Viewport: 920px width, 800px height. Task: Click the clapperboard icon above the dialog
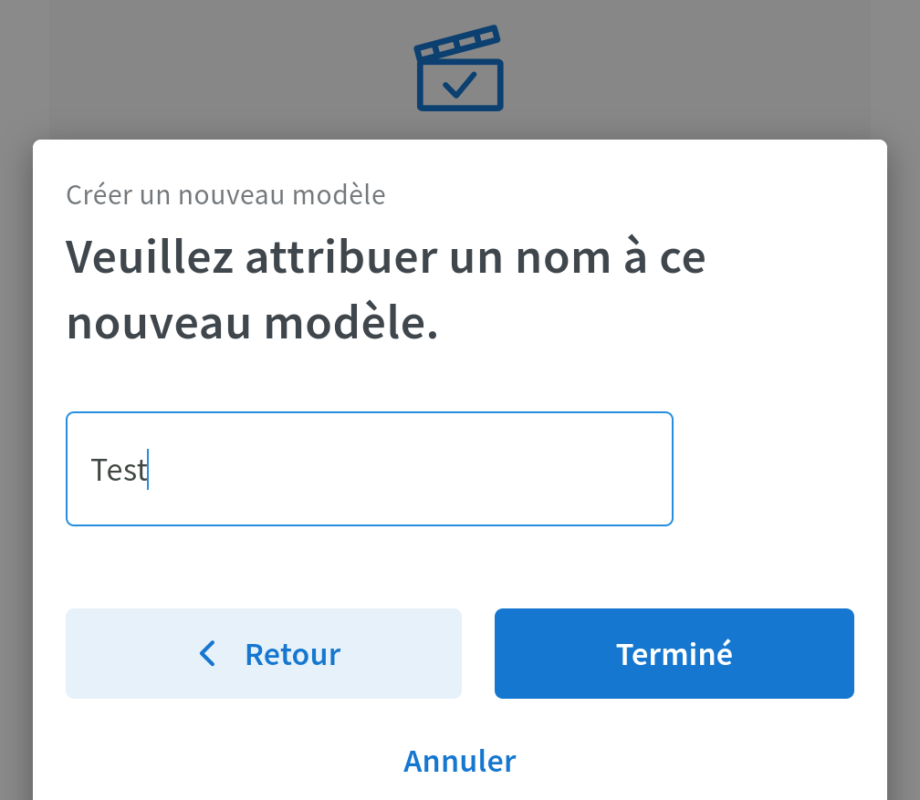pyautogui.click(x=459, y=70)
